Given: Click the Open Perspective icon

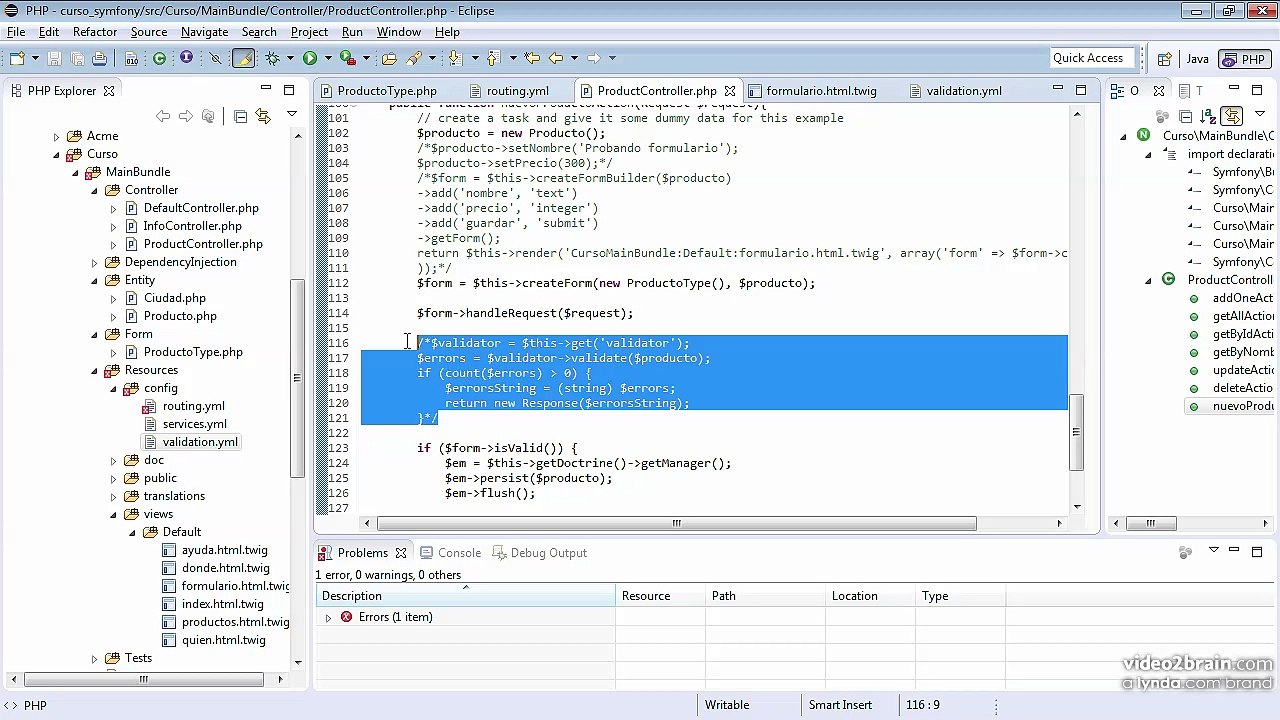Looking at the screenshot, I should tap(1164, 58).
